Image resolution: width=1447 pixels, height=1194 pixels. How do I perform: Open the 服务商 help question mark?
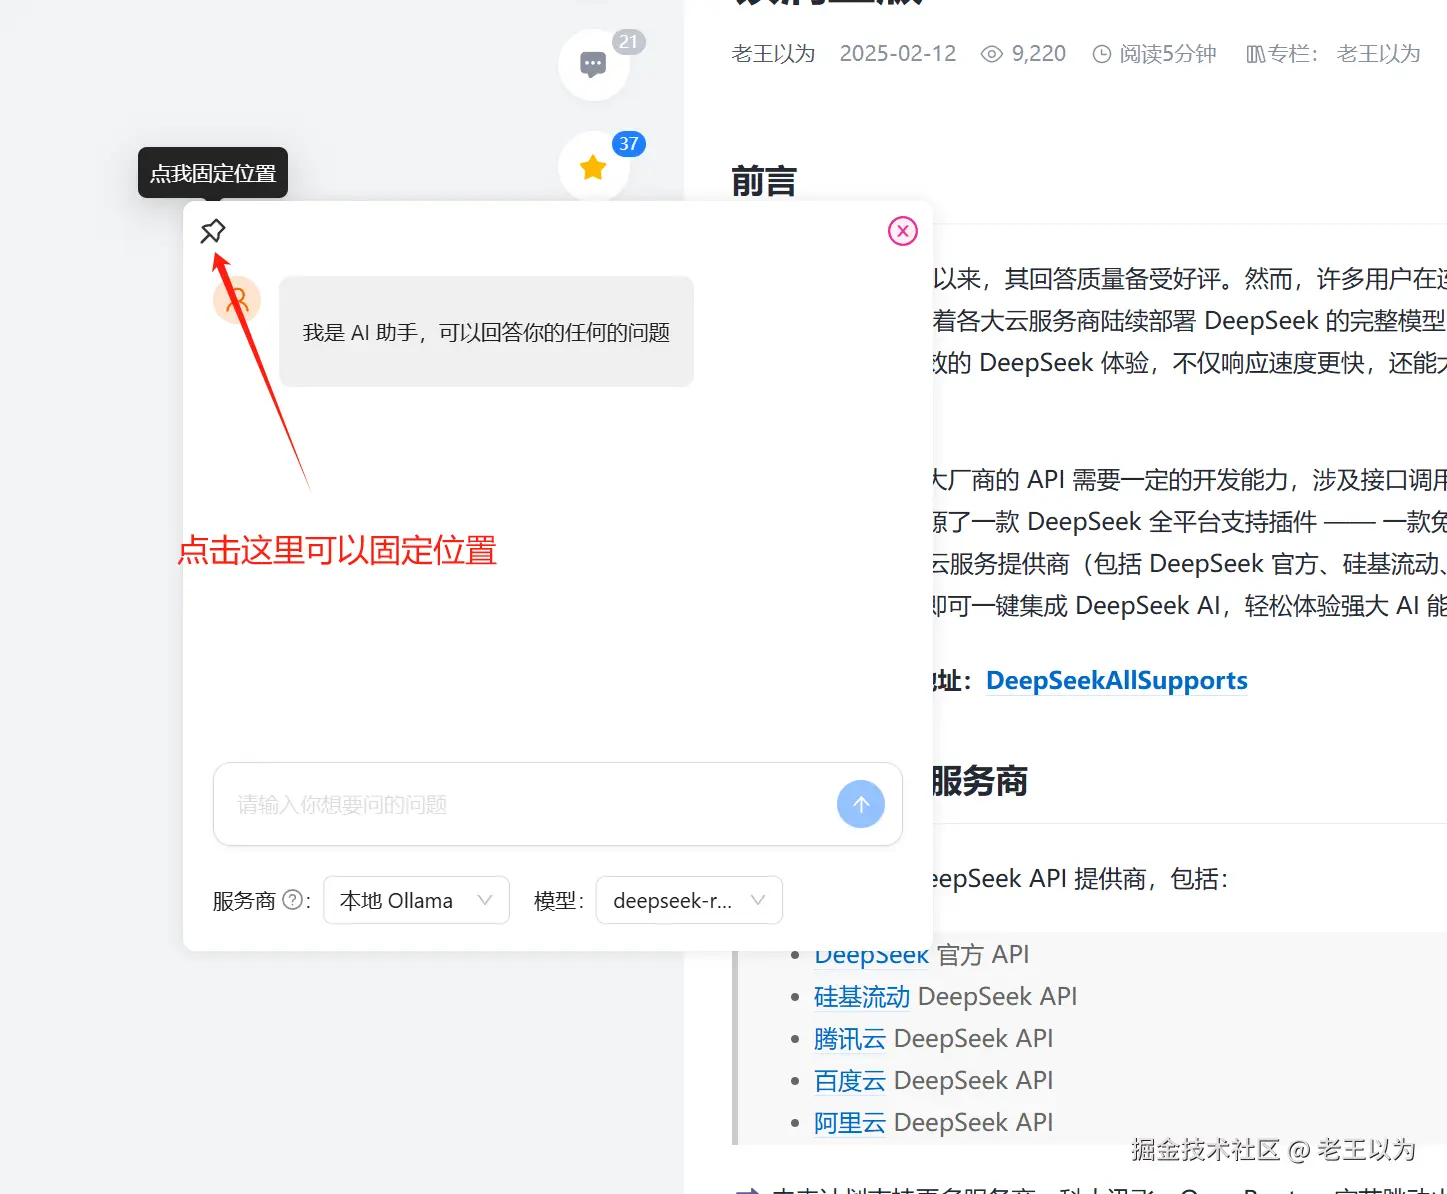pos(293,900)
